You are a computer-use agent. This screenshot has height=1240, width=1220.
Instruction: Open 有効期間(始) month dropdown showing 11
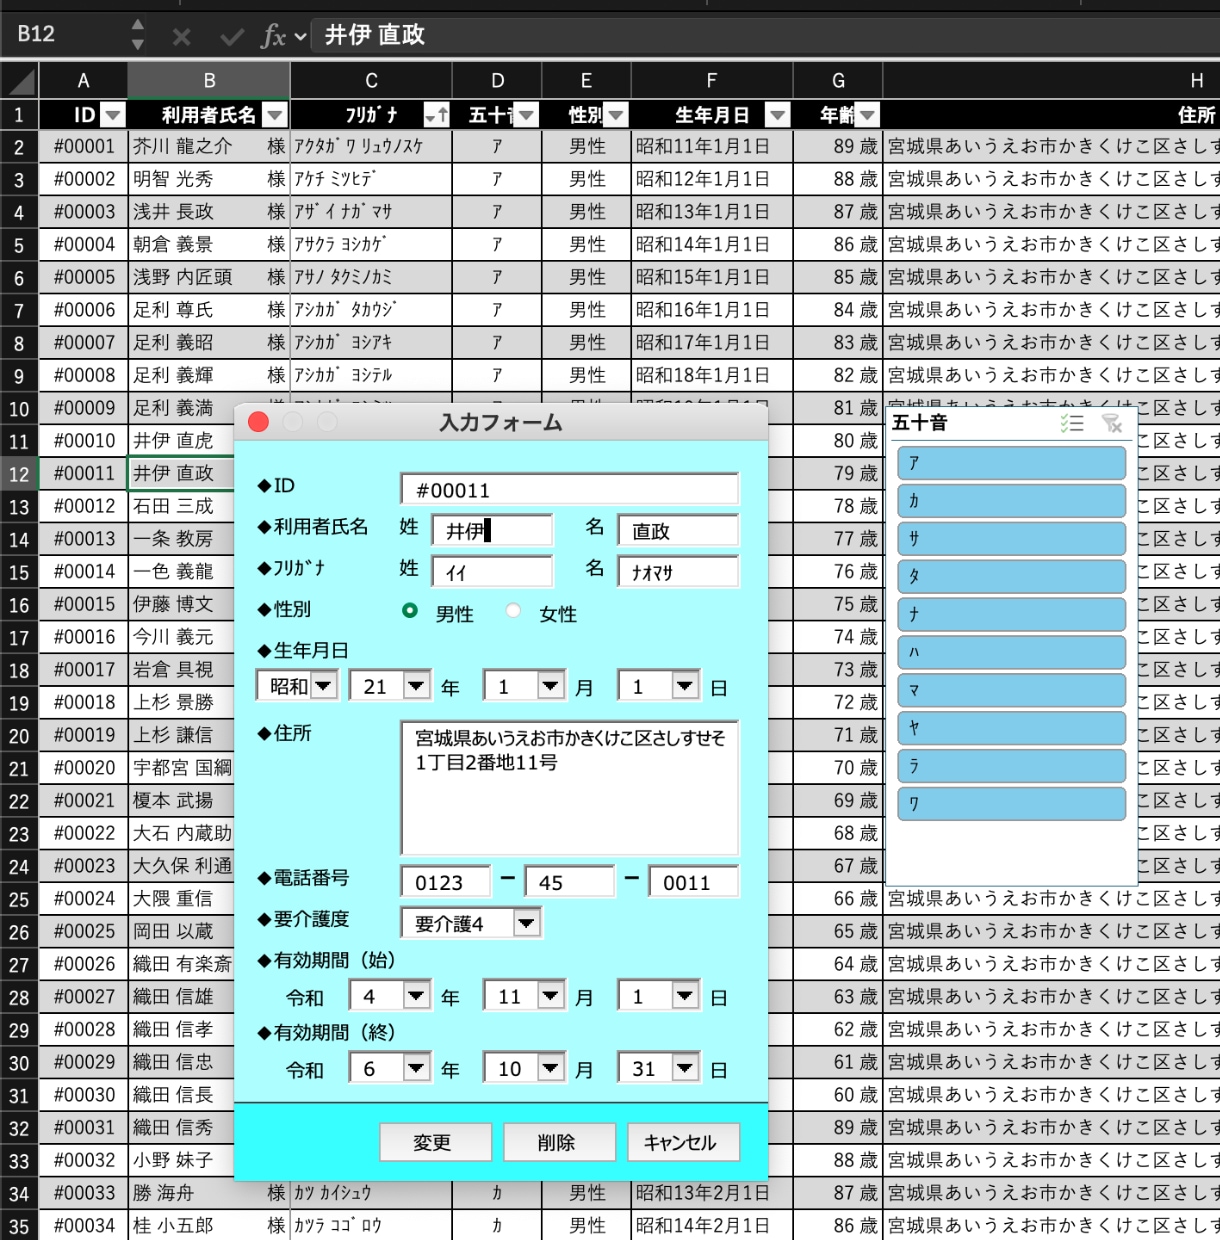[x=551, y=996]
